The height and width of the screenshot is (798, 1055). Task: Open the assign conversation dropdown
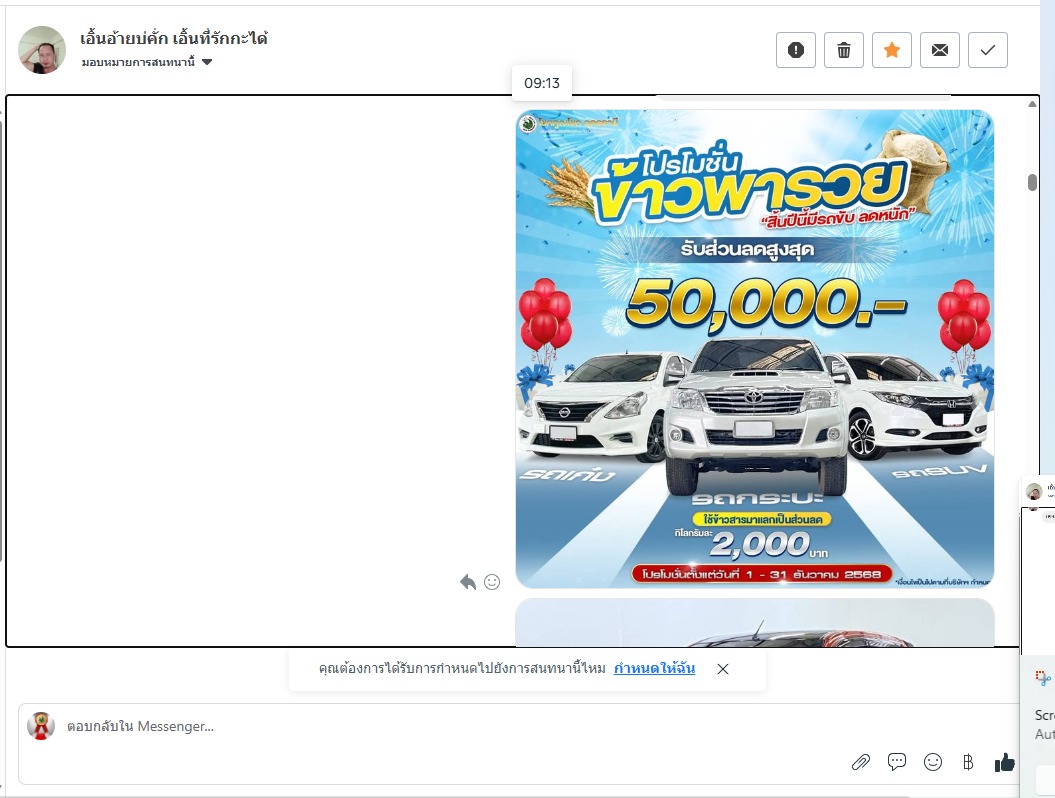tap(147, 62)
